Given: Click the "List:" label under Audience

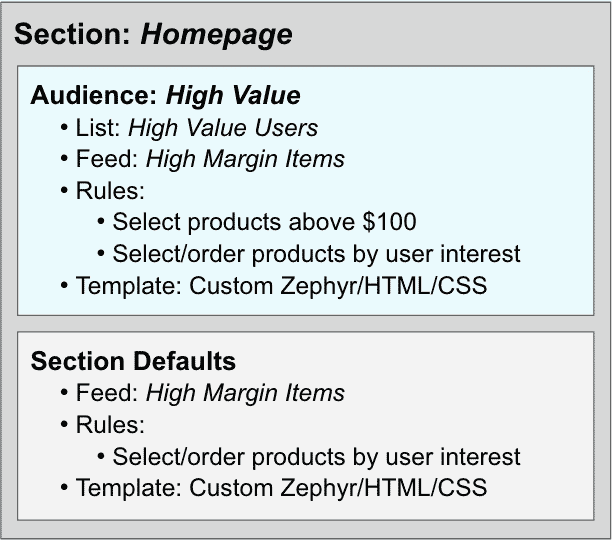Looking at the screenshot, I should [99, 127].
